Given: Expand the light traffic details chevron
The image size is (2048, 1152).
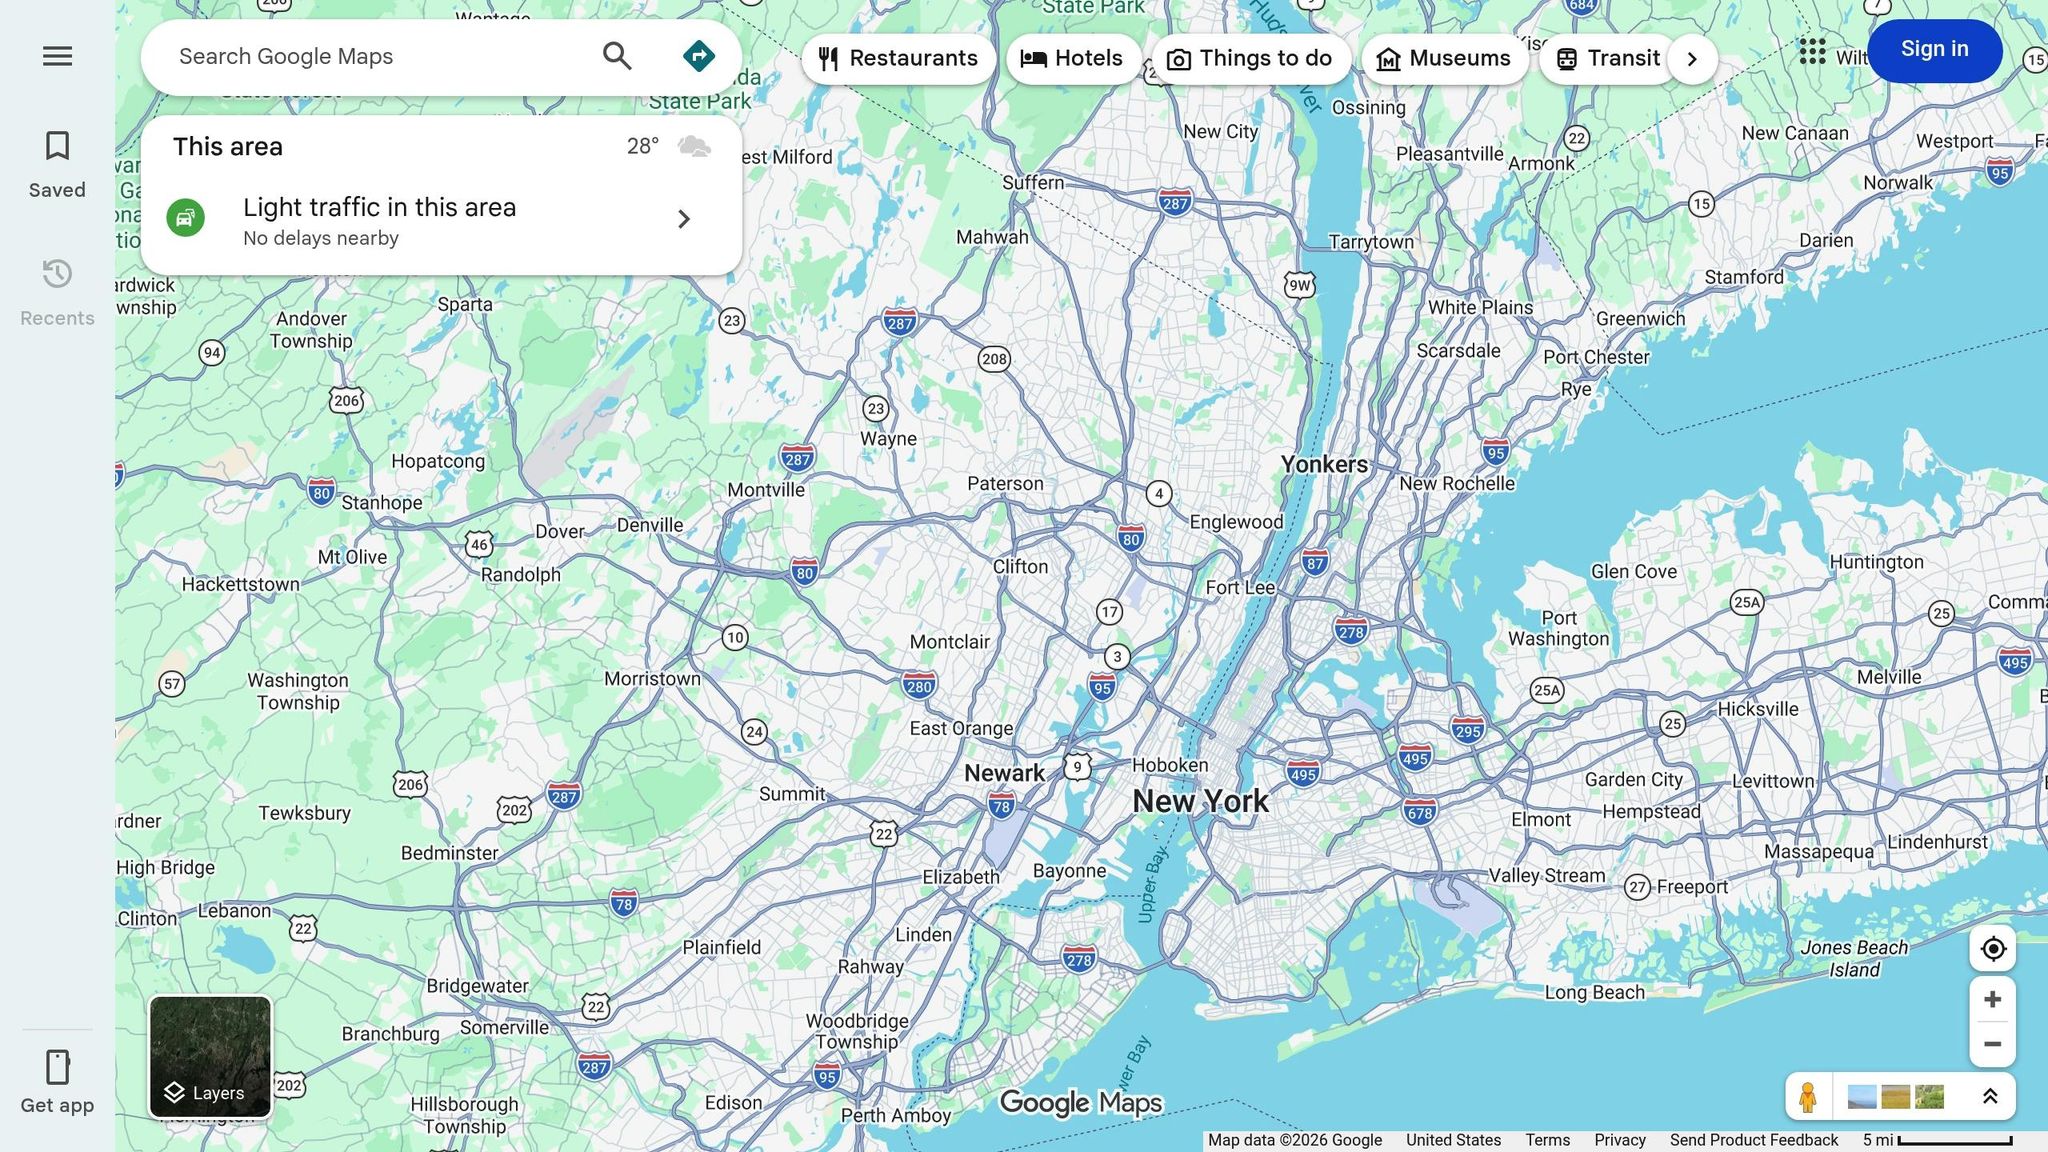Looking at the screenshot, I should pyautogui.click(x=684, y=219).
